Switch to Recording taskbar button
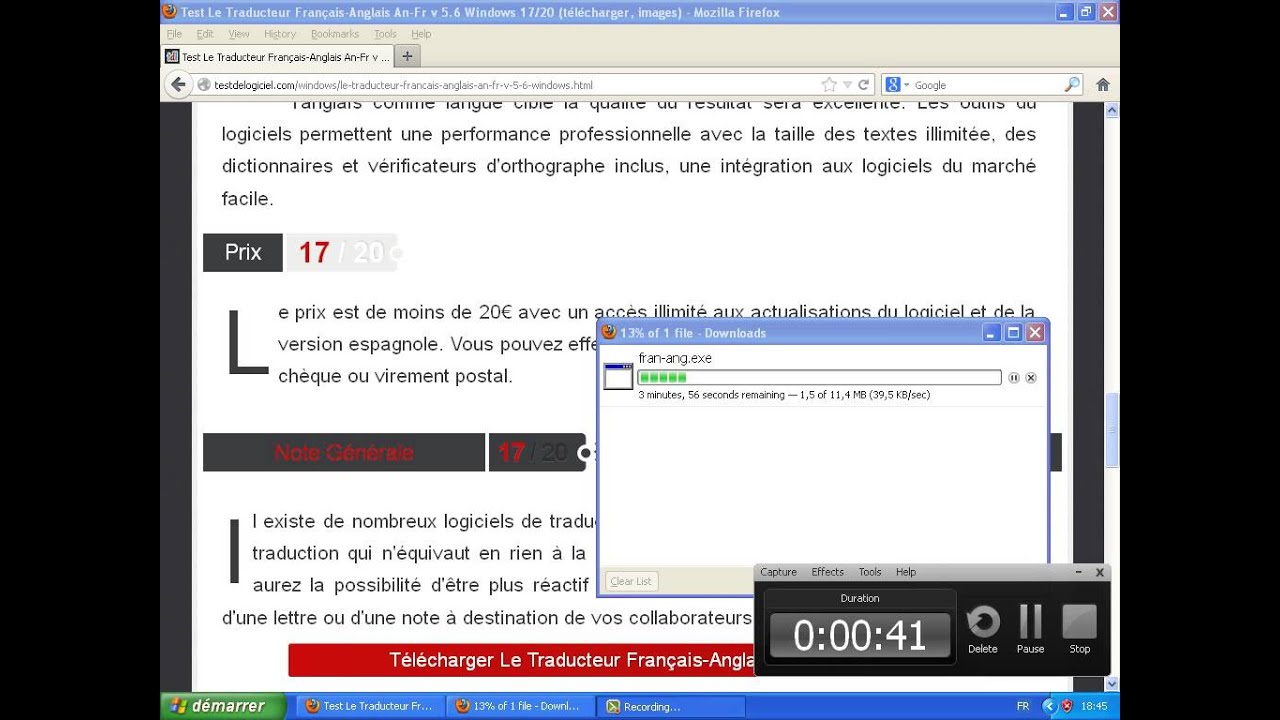1280x720 pixels. 671,706
